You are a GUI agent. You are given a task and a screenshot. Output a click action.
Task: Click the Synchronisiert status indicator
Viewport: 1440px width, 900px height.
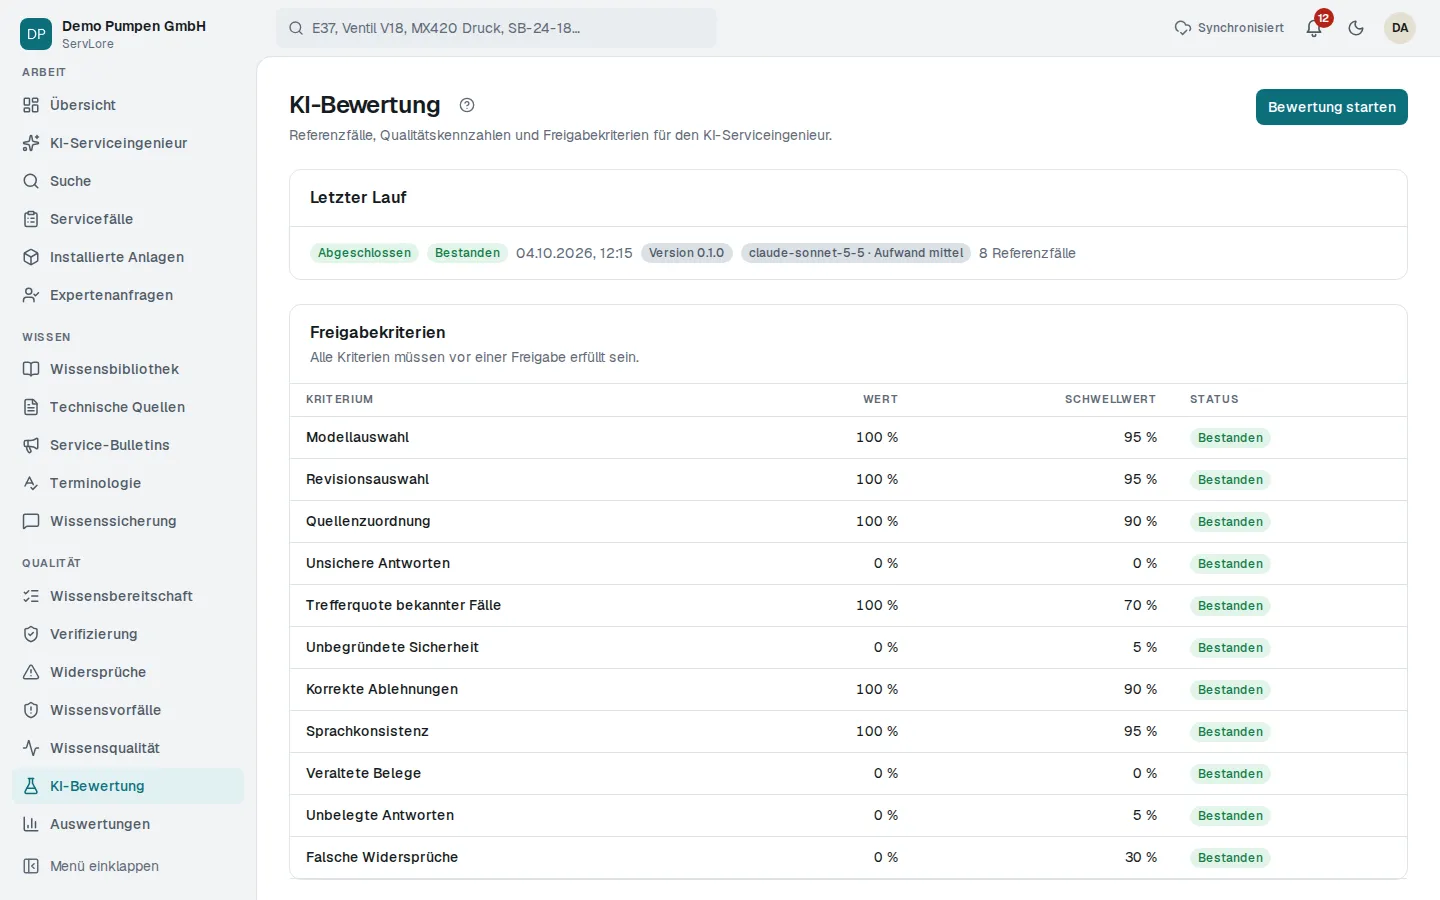click(x=1229, y=28)
